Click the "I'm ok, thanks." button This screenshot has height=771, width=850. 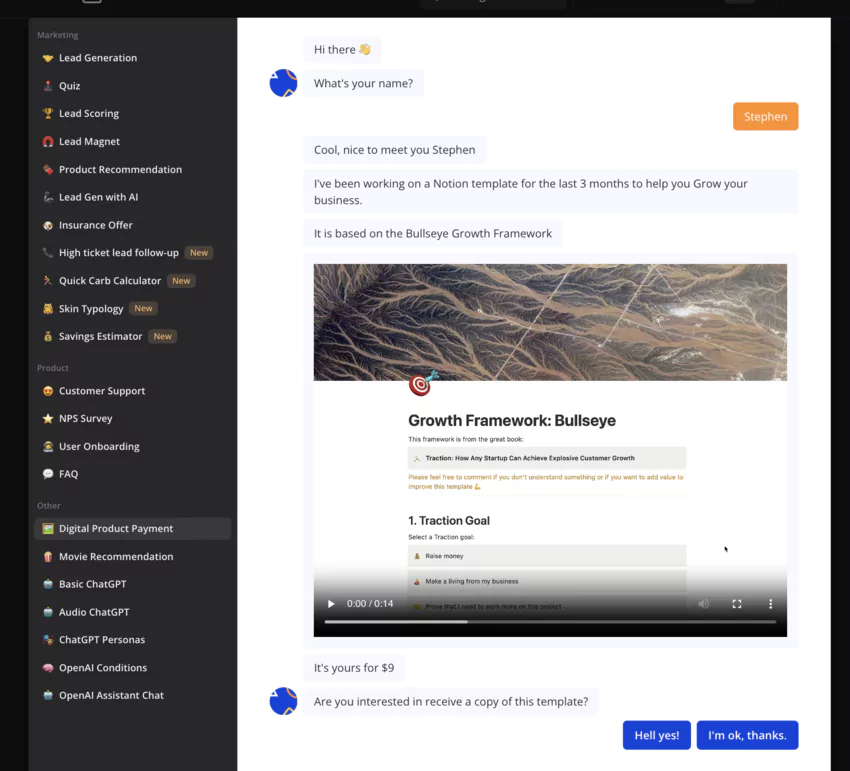747,734
